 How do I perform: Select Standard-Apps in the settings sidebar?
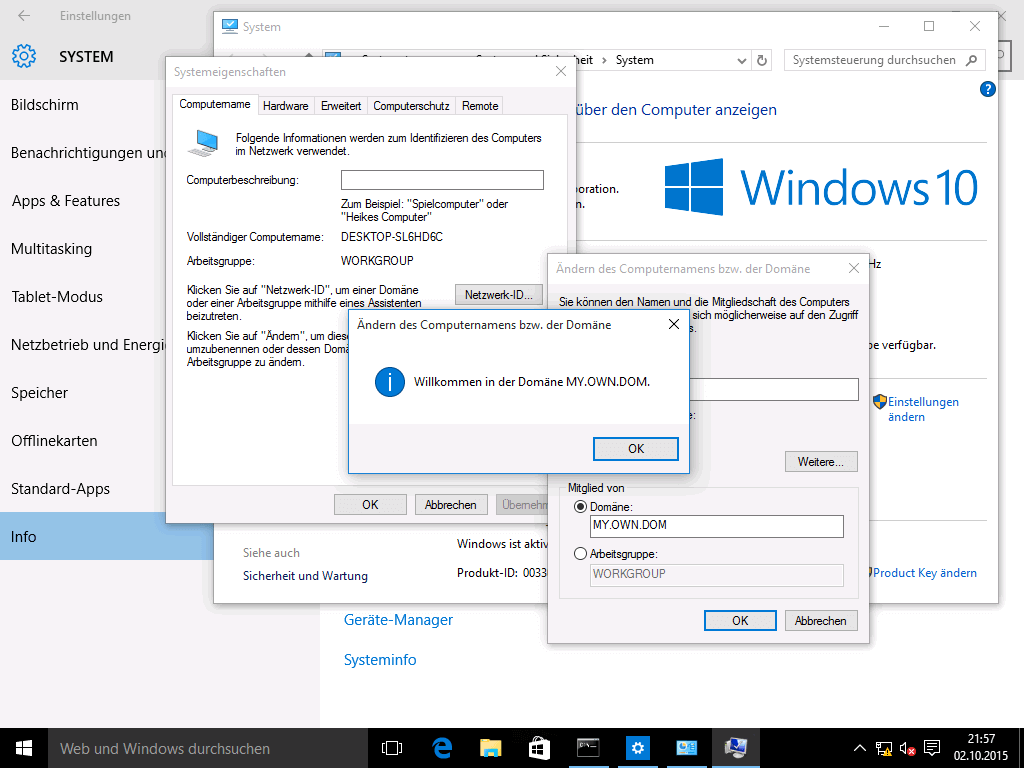60,488
